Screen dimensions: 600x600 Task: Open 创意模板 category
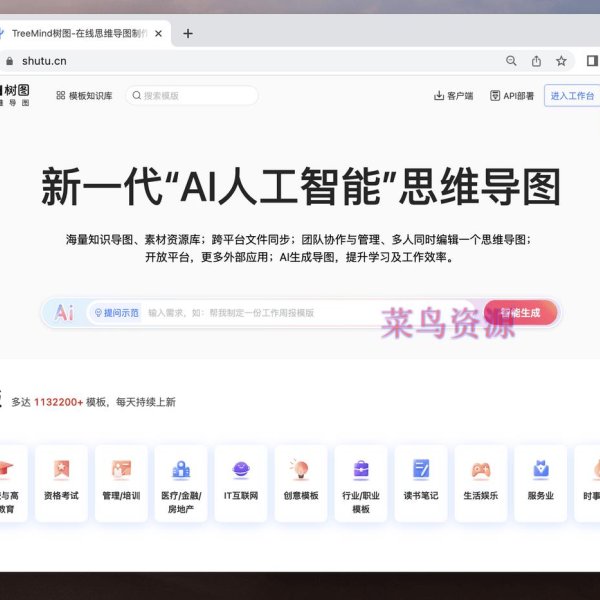tap(301, 483)
